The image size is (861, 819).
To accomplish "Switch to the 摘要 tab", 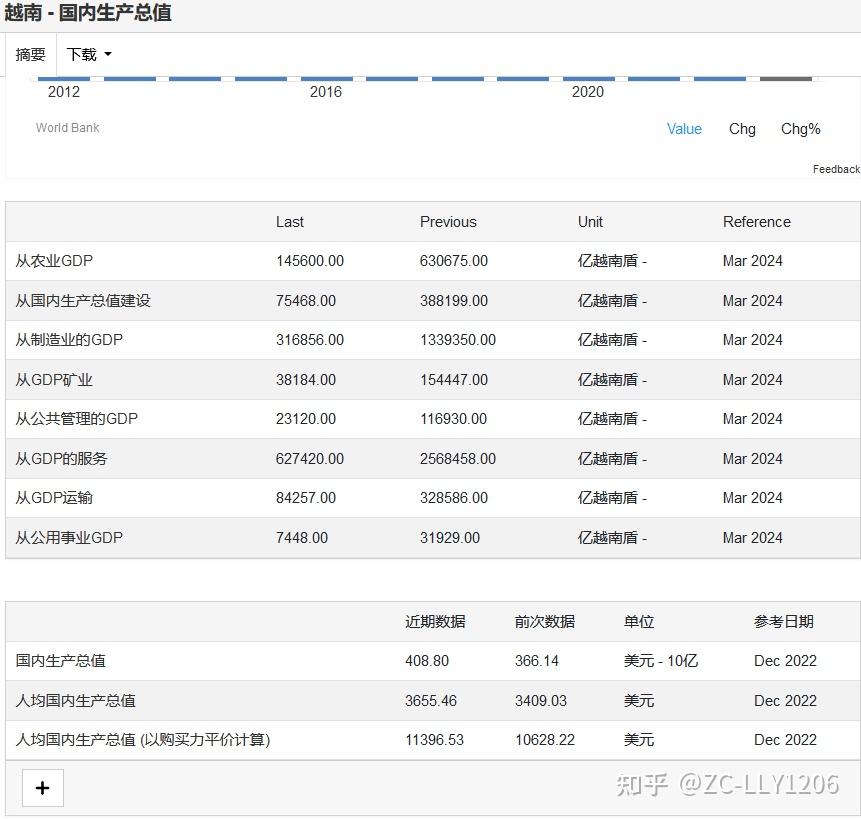I will tap(30, 54).
